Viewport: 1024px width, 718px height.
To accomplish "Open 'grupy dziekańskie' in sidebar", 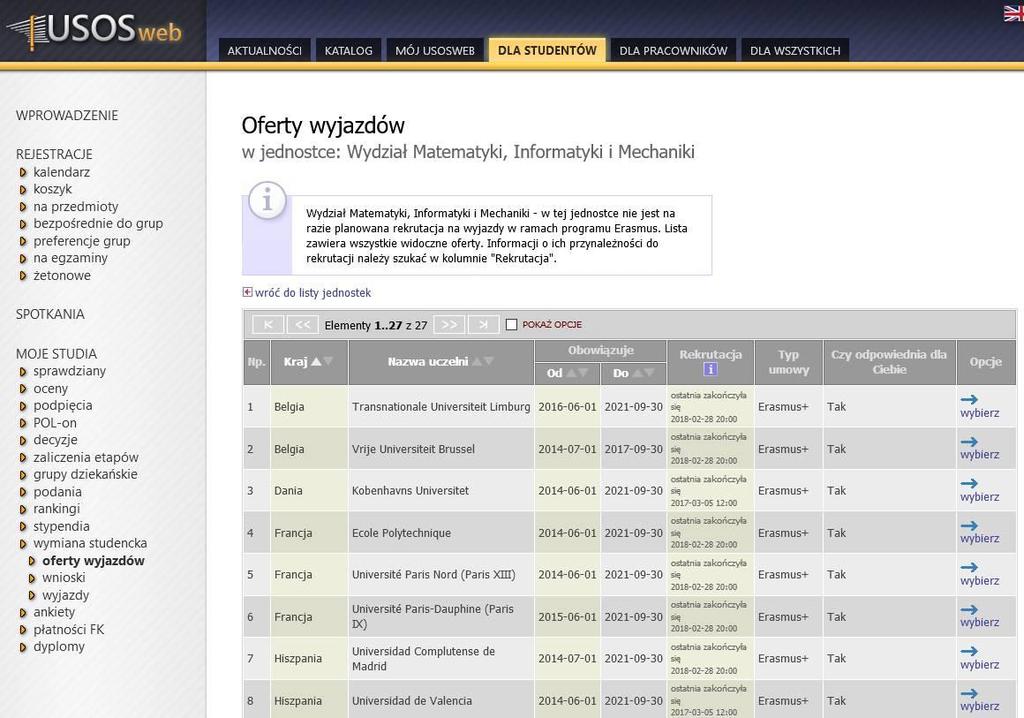I will [85, 474].
